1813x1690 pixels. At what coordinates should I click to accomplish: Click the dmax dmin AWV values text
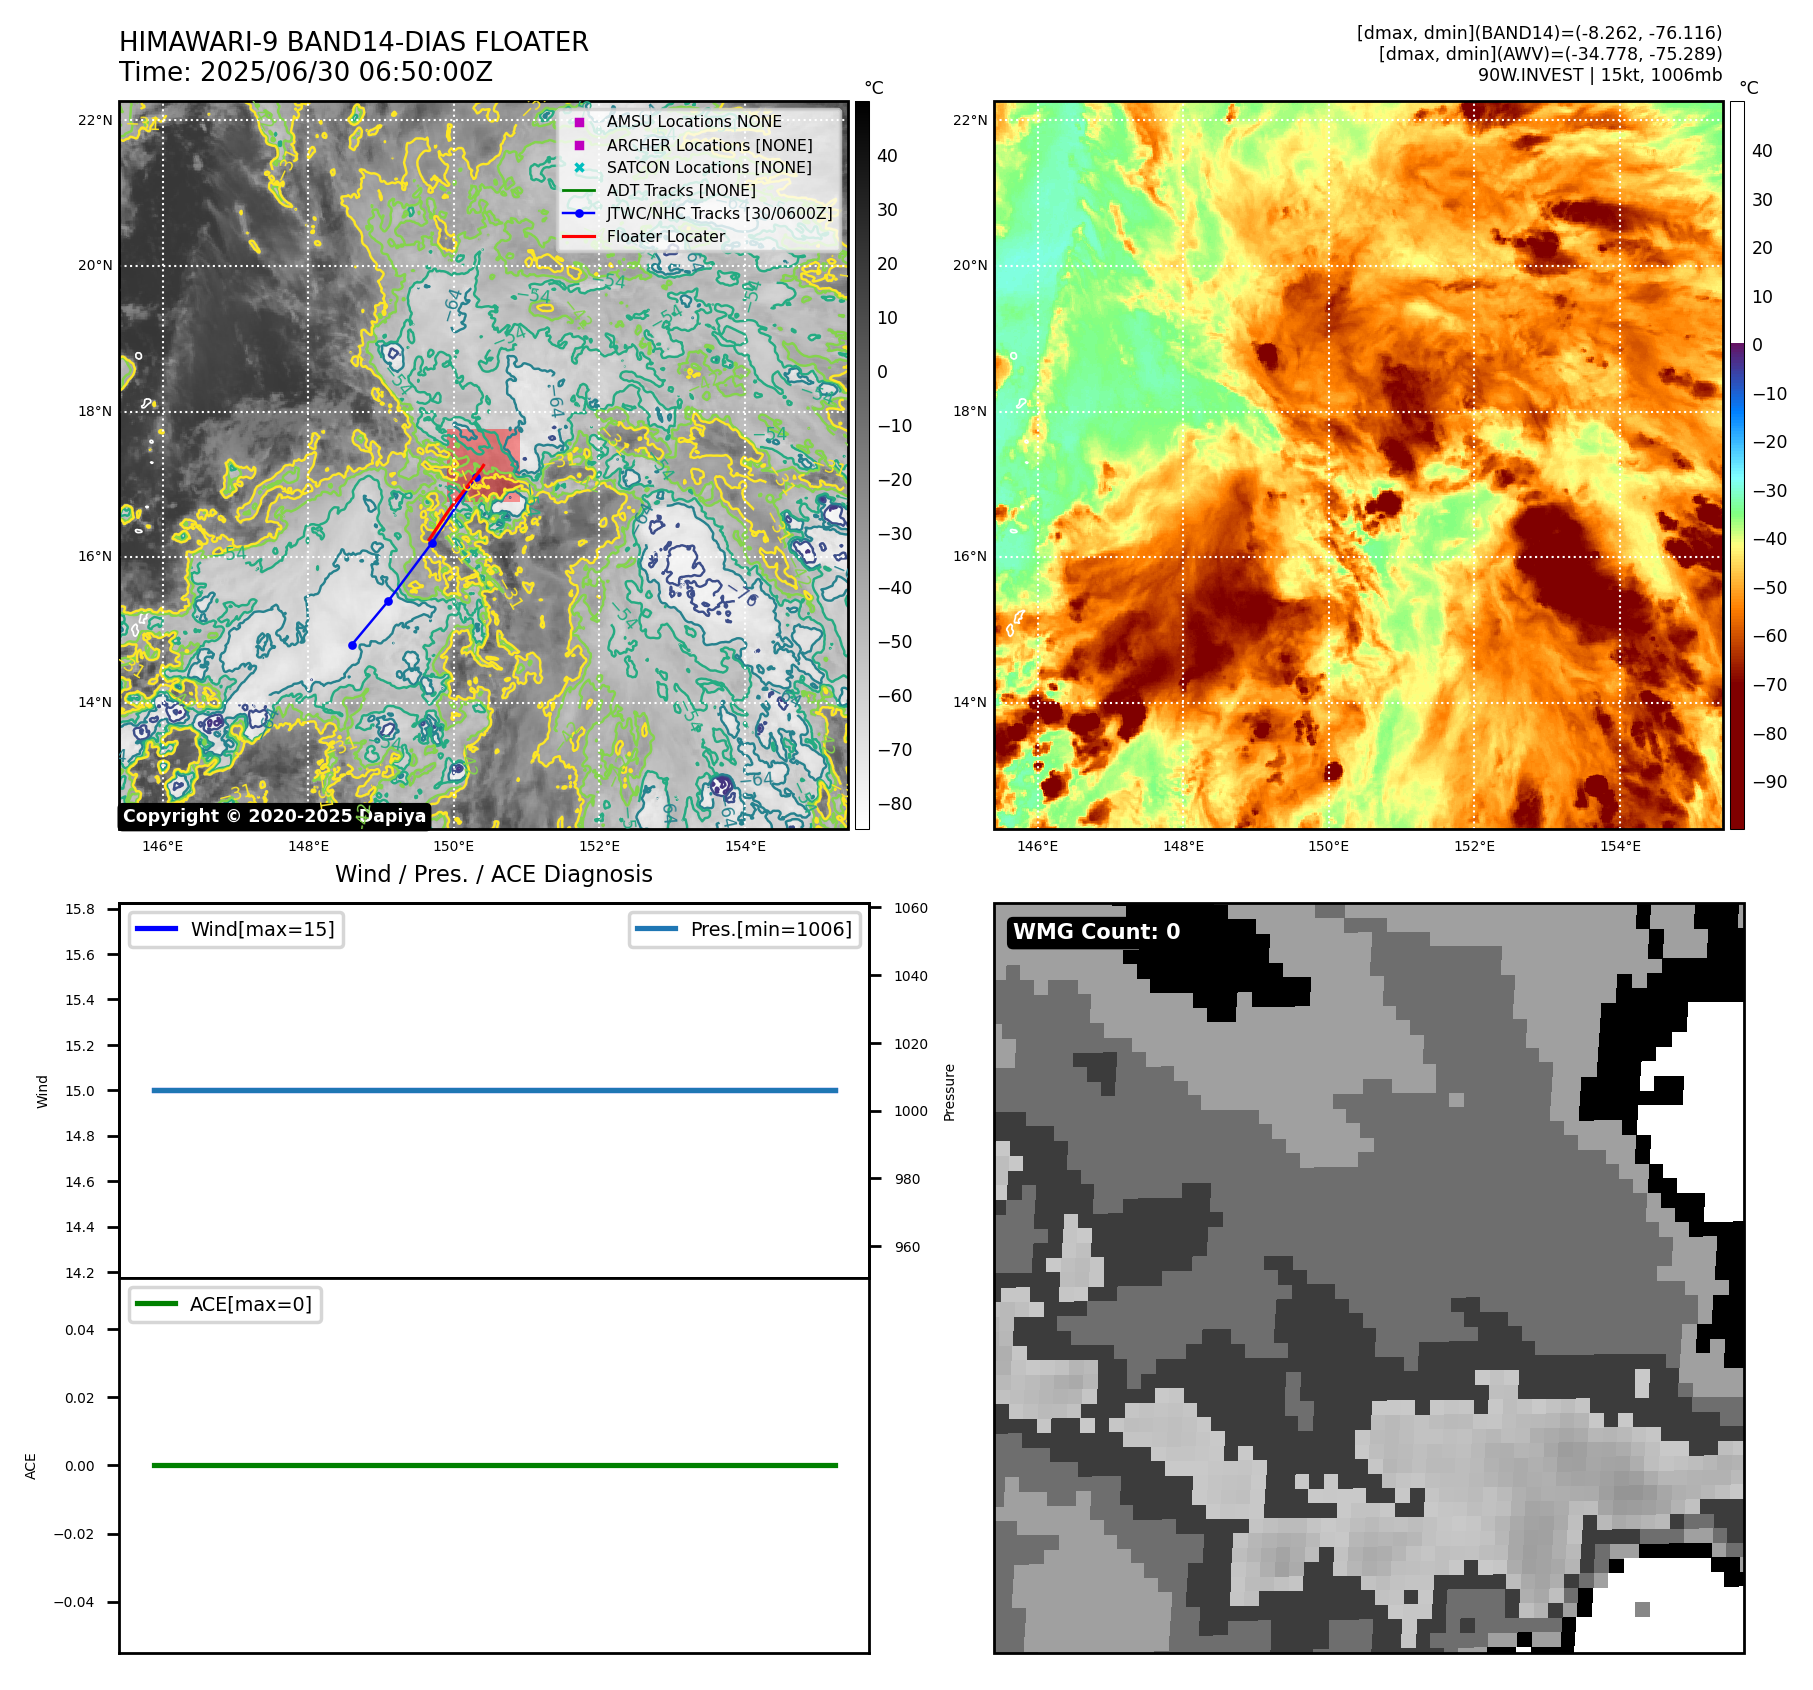click(x=1550, y=54)
